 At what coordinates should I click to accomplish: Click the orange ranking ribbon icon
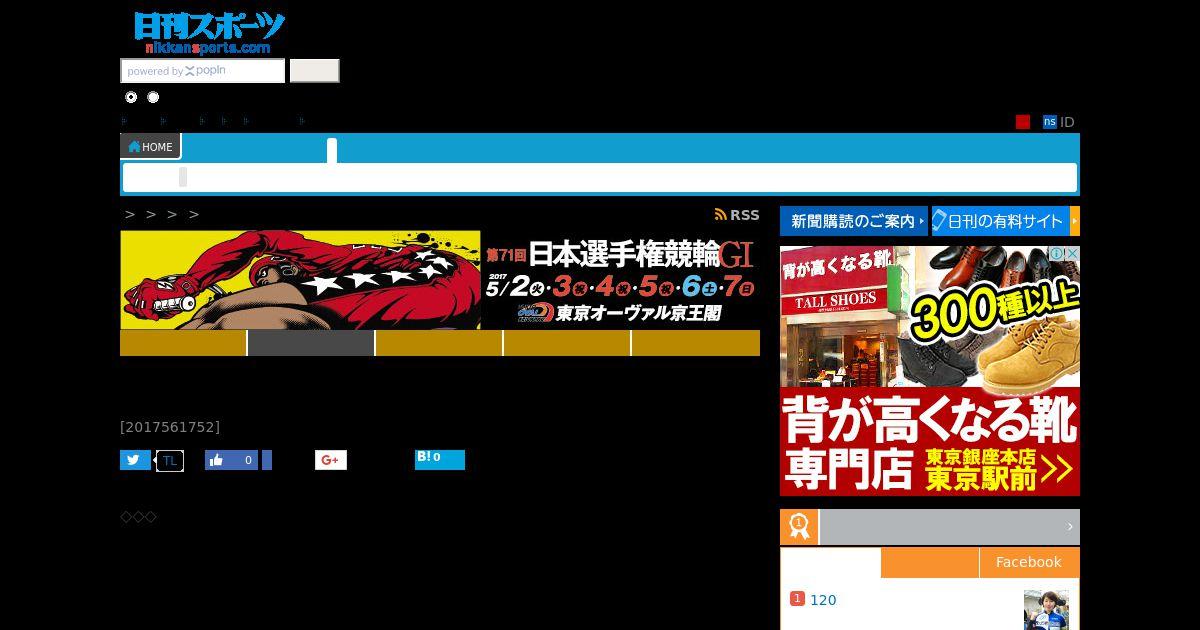pyautogui.click(x=799, y=527)
